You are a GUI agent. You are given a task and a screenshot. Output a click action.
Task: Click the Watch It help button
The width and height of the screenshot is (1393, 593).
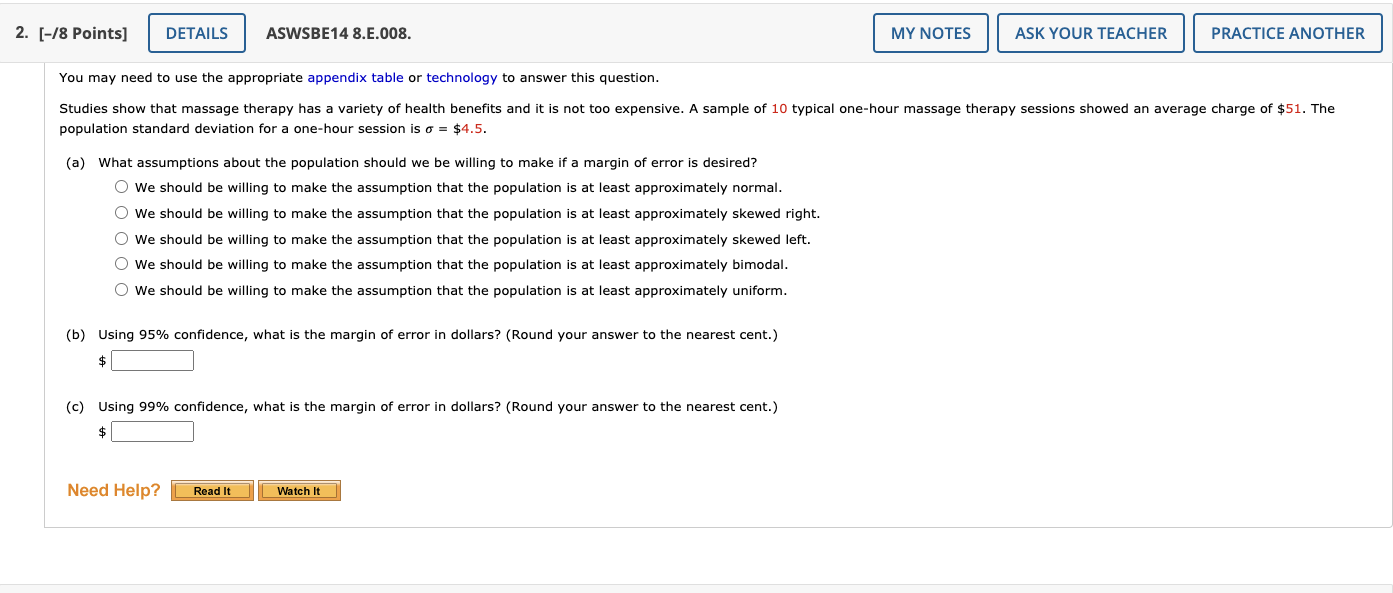coord(299,490)
